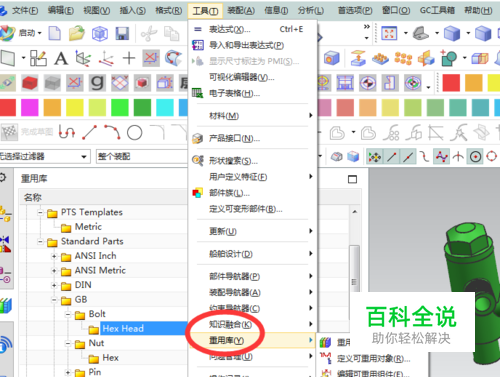
Task: Click the Fit view icon
Action: tap(389, 33)
